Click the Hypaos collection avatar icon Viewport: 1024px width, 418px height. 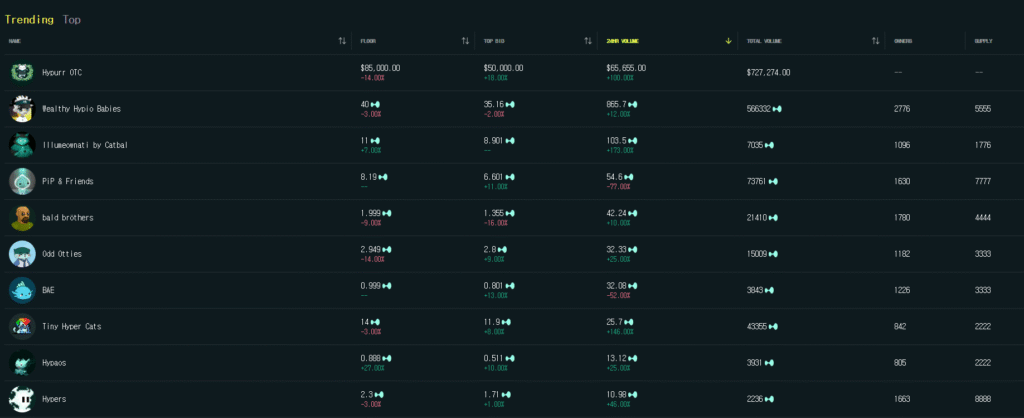coord(22,363)
